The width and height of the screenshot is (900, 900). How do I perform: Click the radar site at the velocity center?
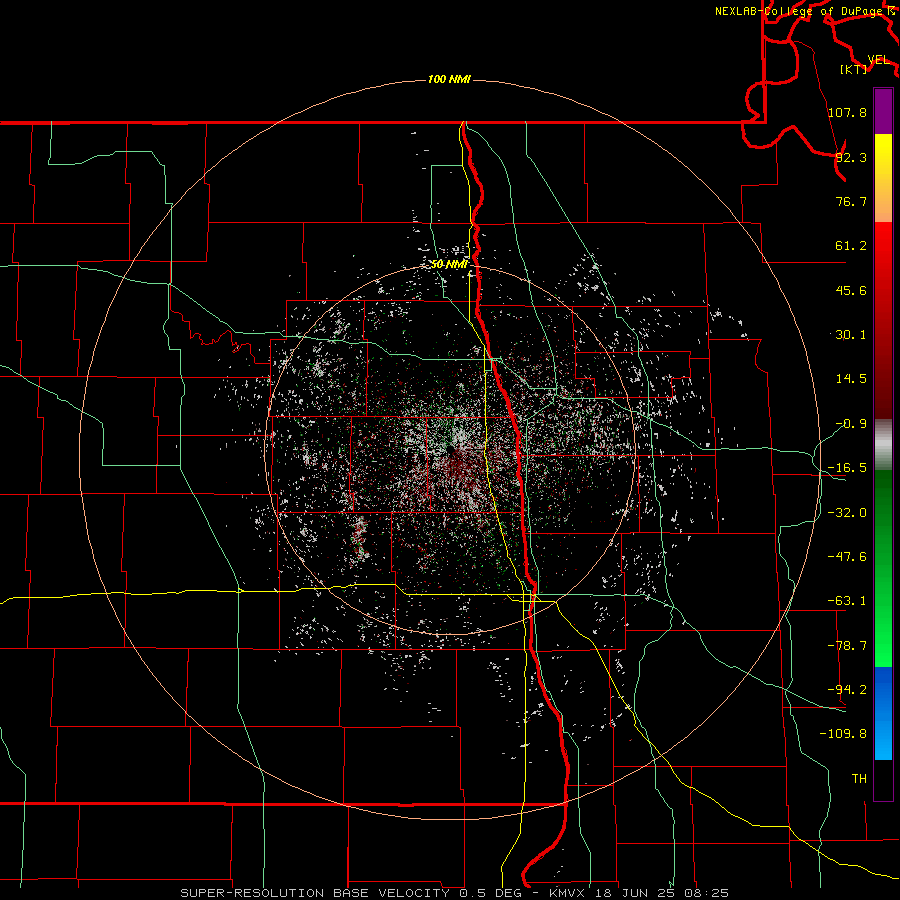[451, 449]
